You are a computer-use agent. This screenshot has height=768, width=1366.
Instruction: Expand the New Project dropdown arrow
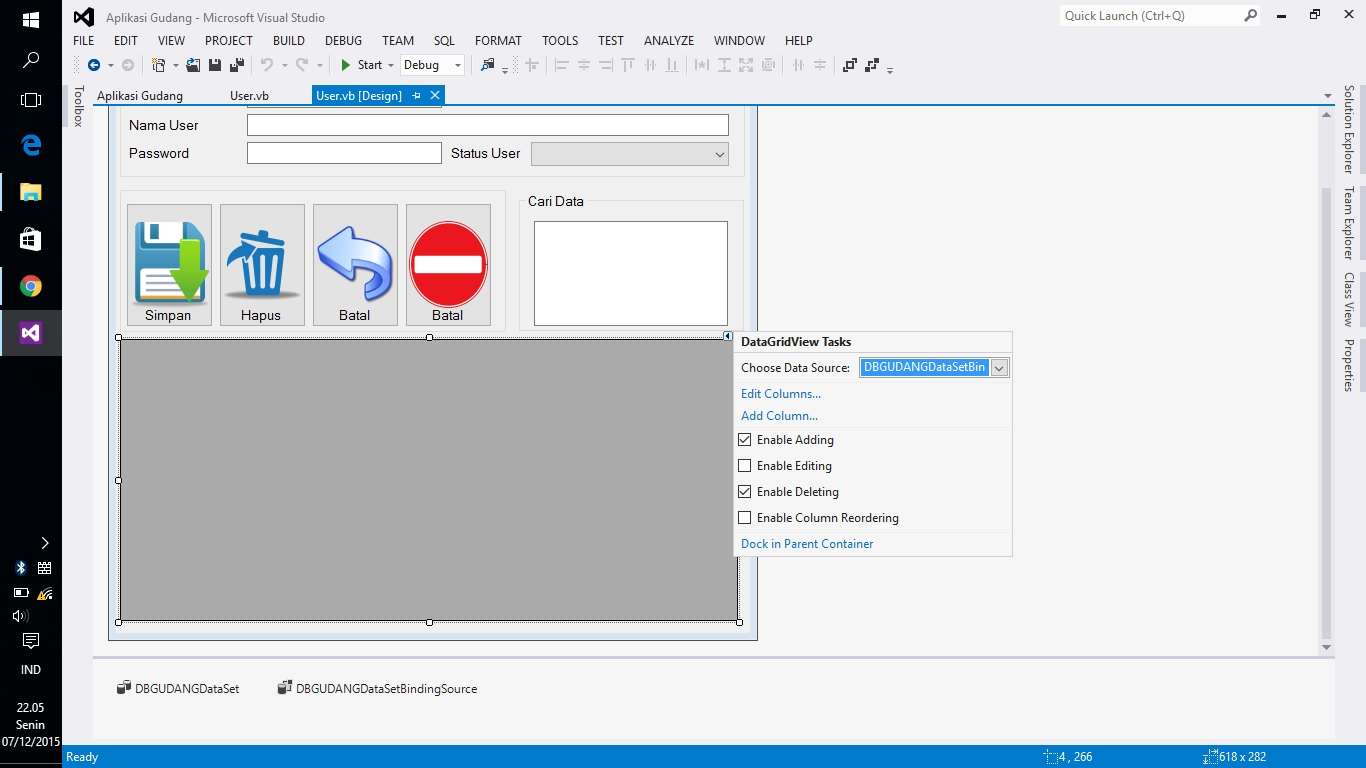(x=175, y=65)
